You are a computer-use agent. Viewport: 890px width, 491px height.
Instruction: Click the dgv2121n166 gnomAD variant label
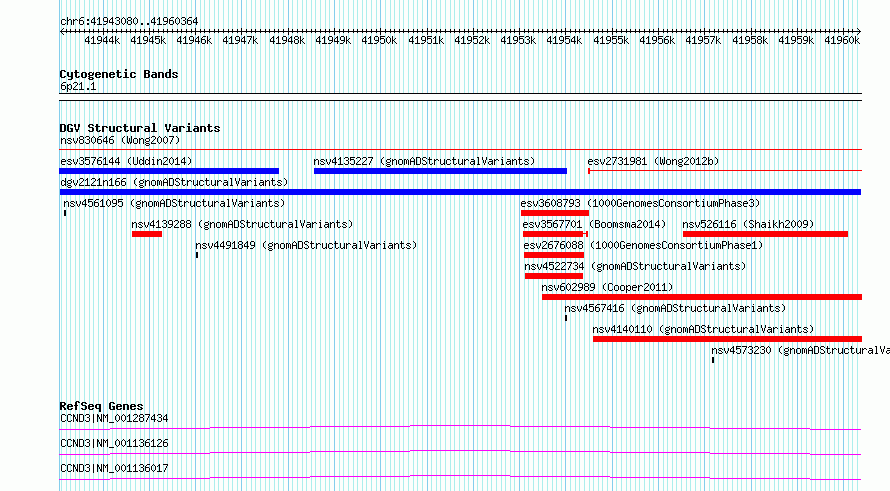point(174,182)
